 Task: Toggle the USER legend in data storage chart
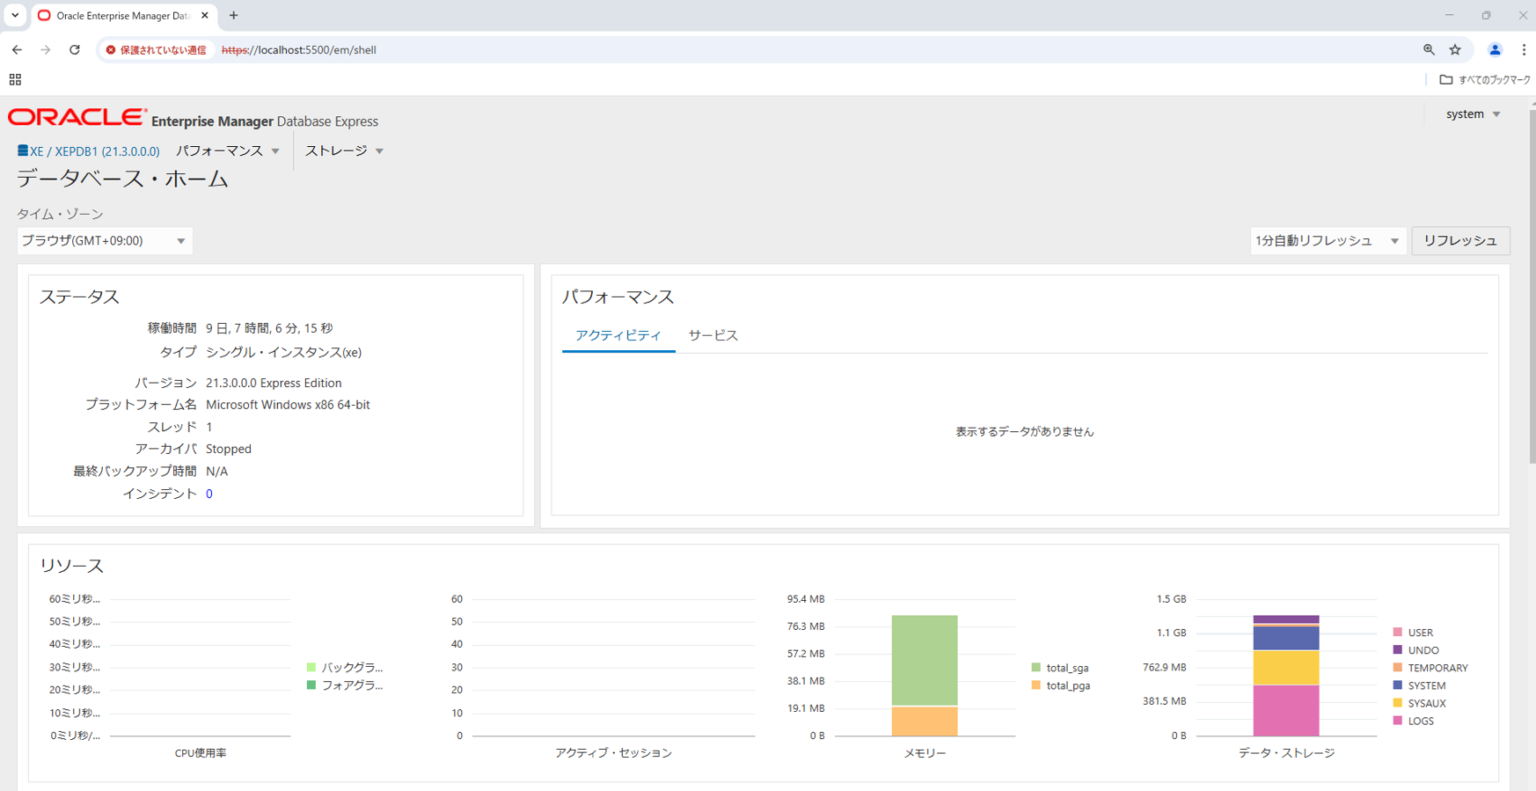(1420, 632)
